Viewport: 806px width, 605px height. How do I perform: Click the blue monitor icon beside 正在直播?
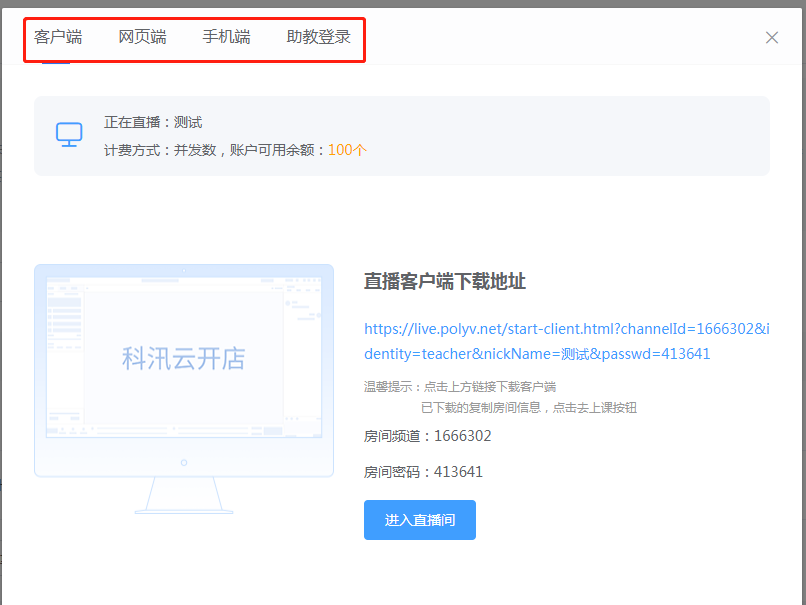click(69, 134)
